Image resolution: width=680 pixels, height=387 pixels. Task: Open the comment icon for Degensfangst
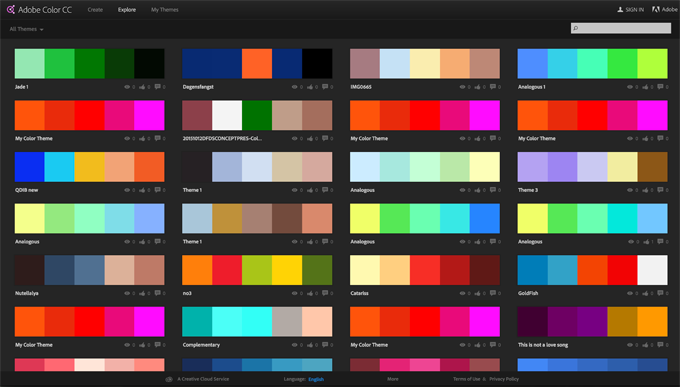pos(325,87)
